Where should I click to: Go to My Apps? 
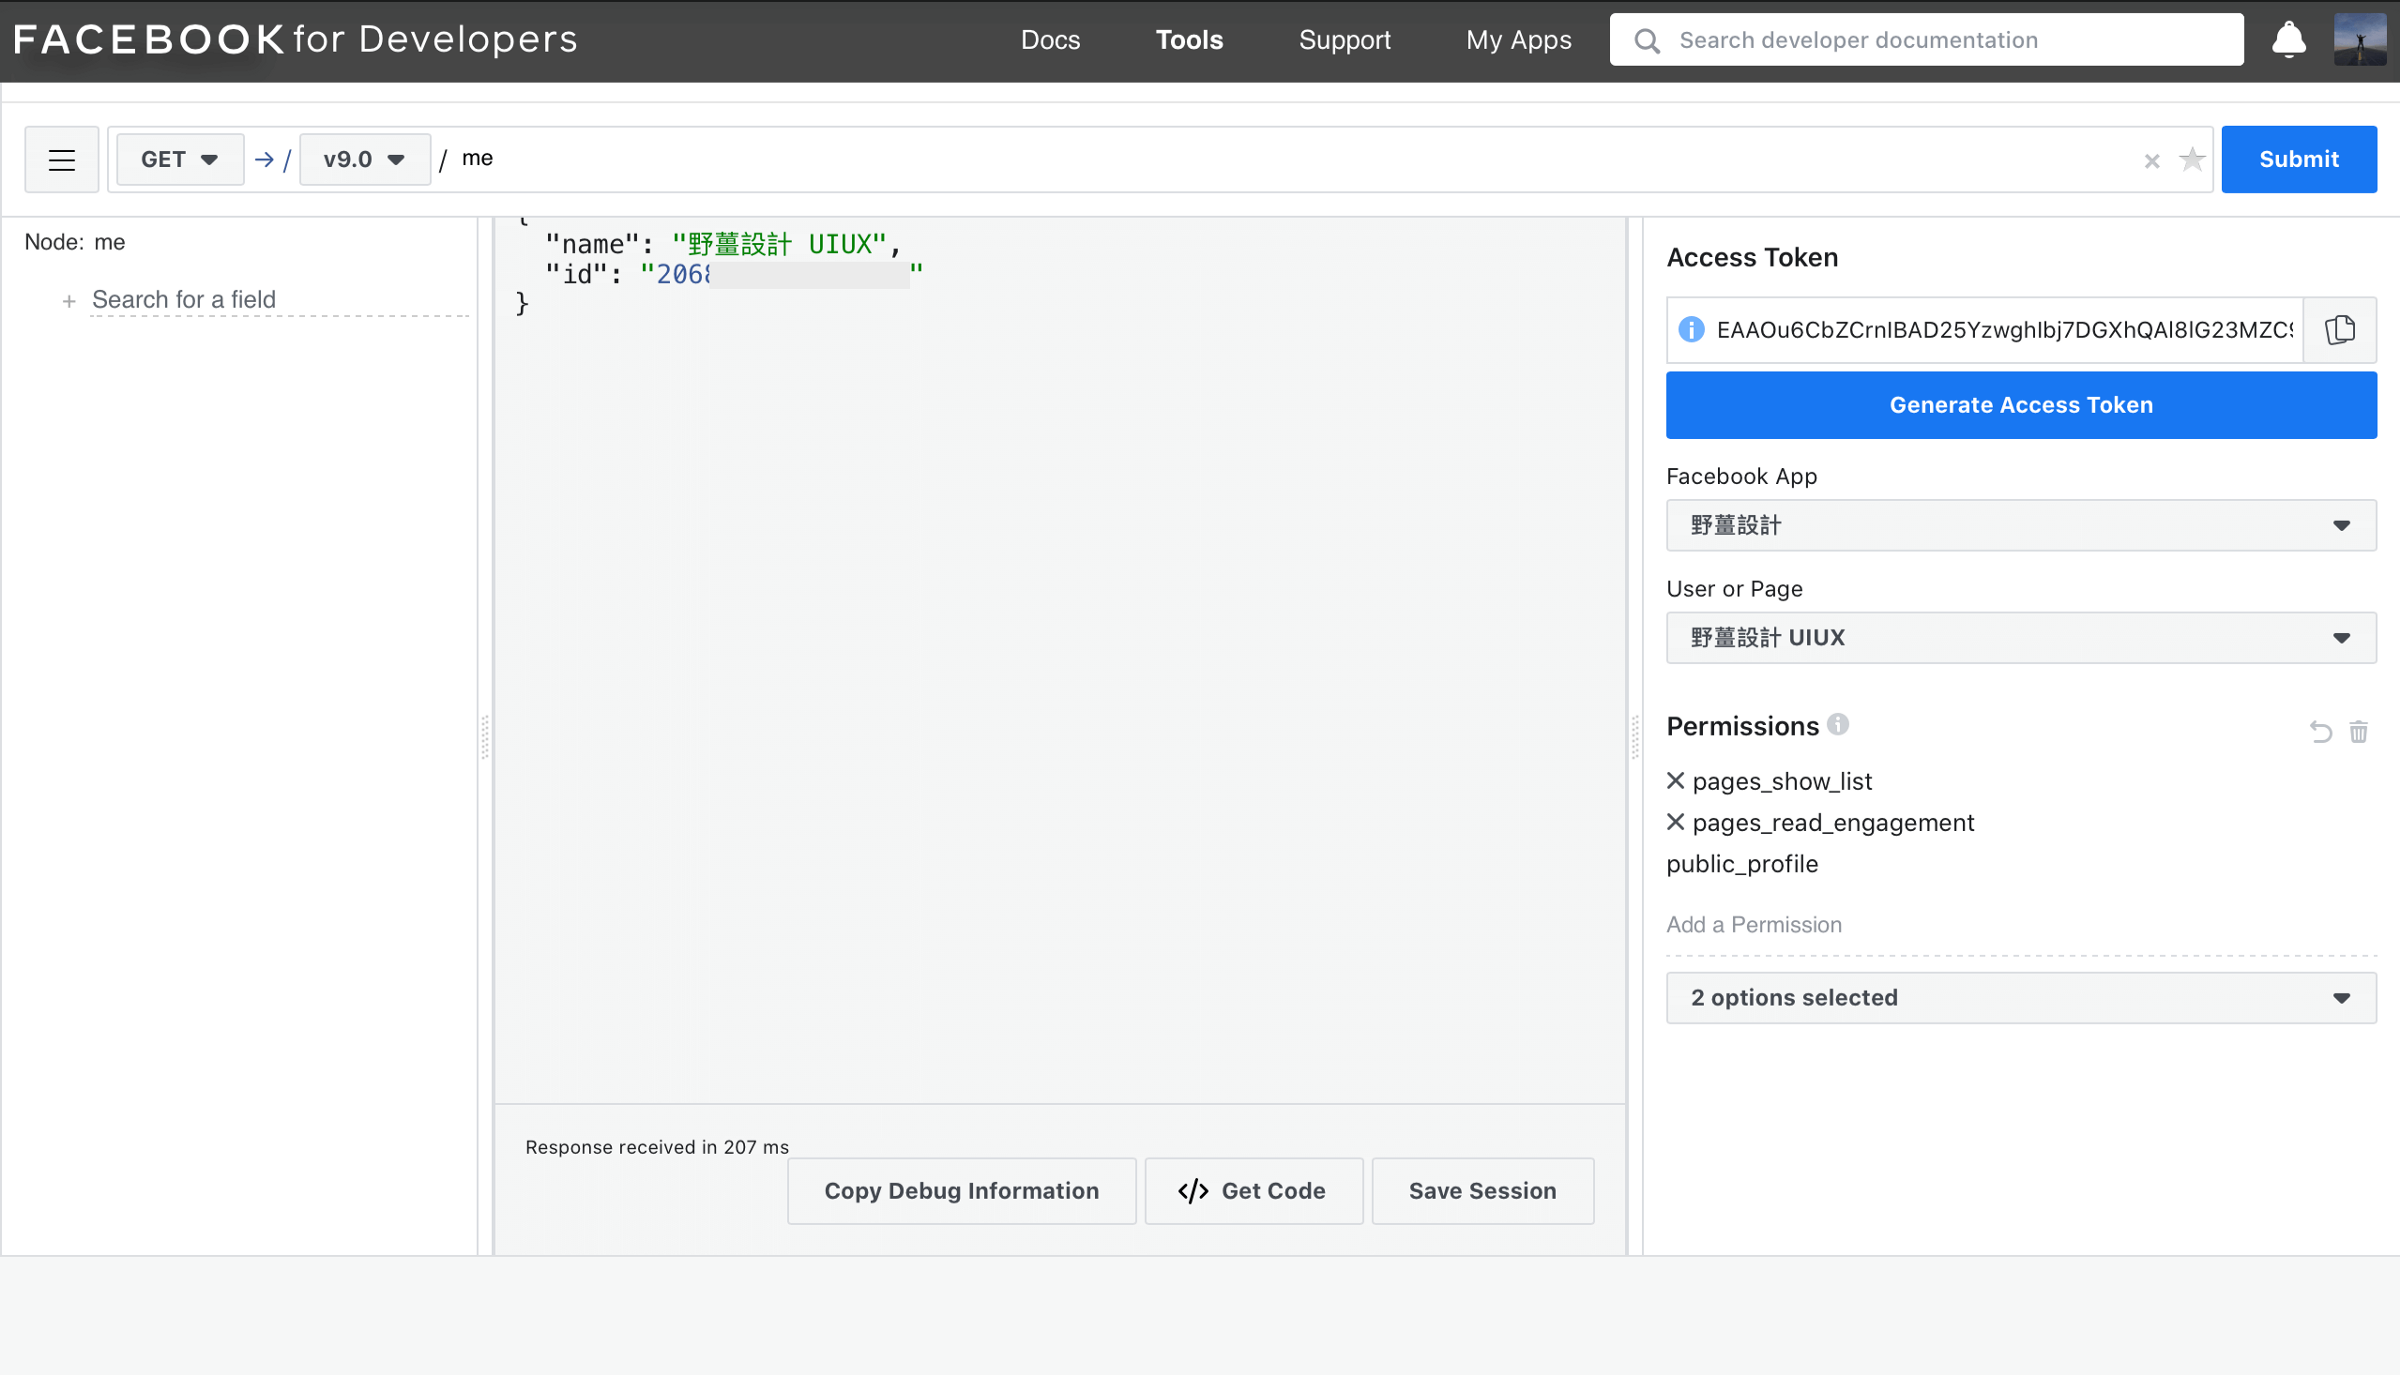1518,40
